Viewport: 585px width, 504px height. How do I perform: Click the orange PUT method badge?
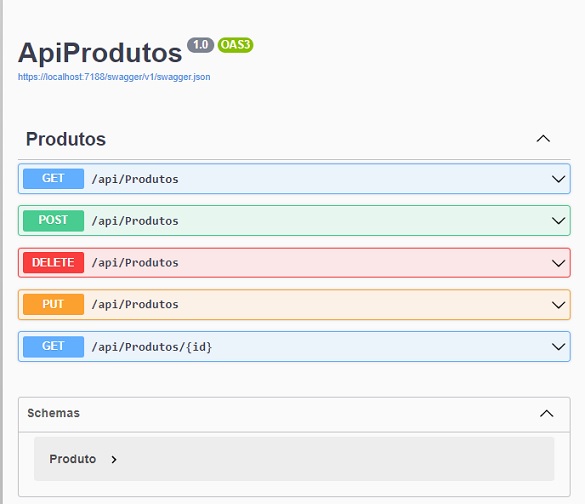(53, 304)
